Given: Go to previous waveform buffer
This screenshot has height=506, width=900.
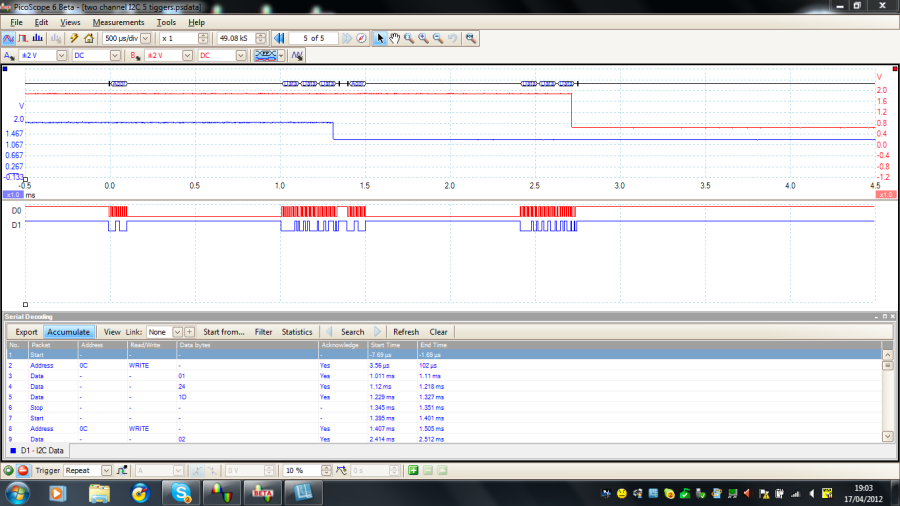Looking at the screenshot, I should pos(280,38).
